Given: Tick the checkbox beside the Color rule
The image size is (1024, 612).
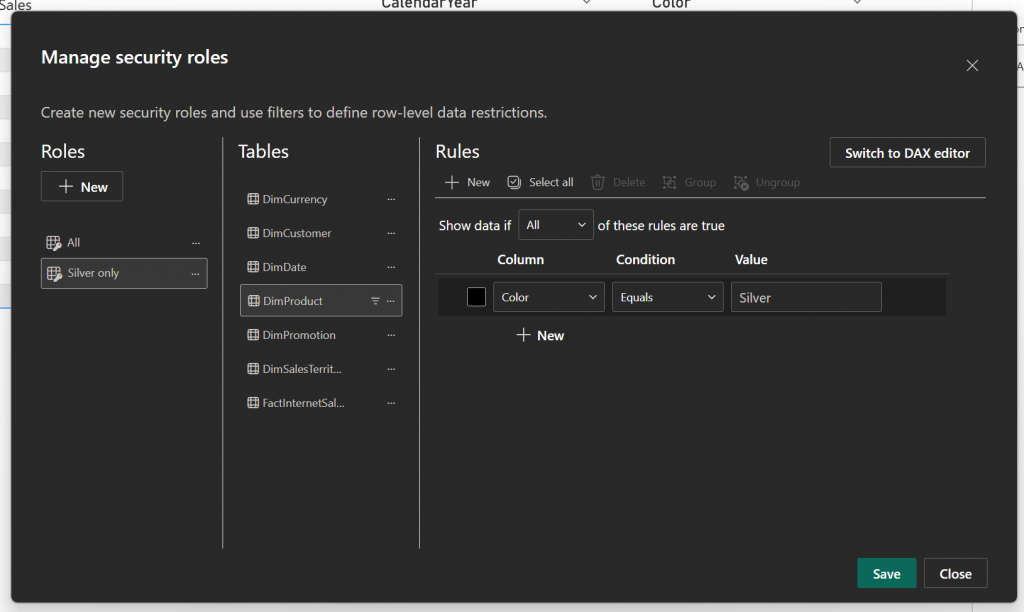Looking at the screenshot, I should (x=476, y=297).
